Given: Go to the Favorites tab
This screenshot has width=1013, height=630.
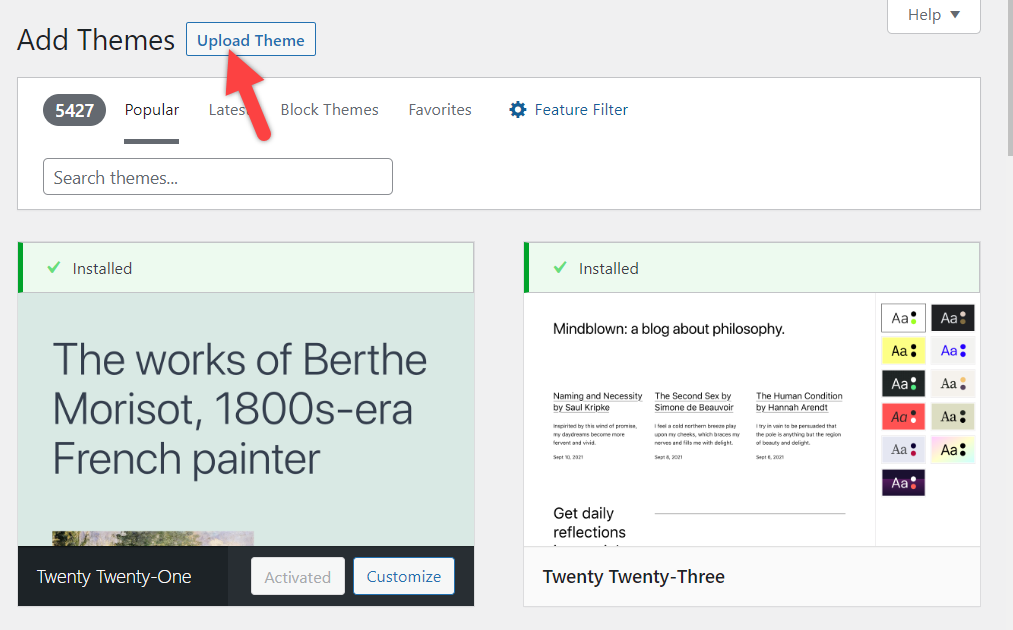Looking at the screenshot, I should pos(440,110).
